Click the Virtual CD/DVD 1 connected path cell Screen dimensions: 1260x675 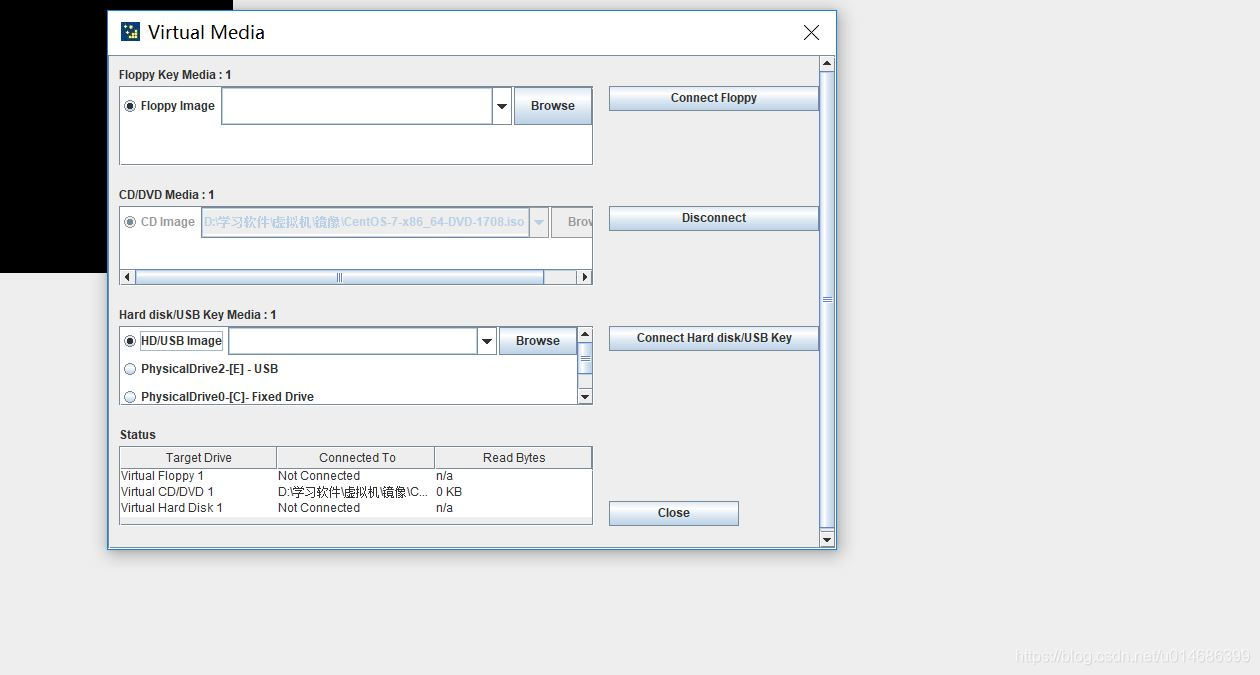click(355, 492)
